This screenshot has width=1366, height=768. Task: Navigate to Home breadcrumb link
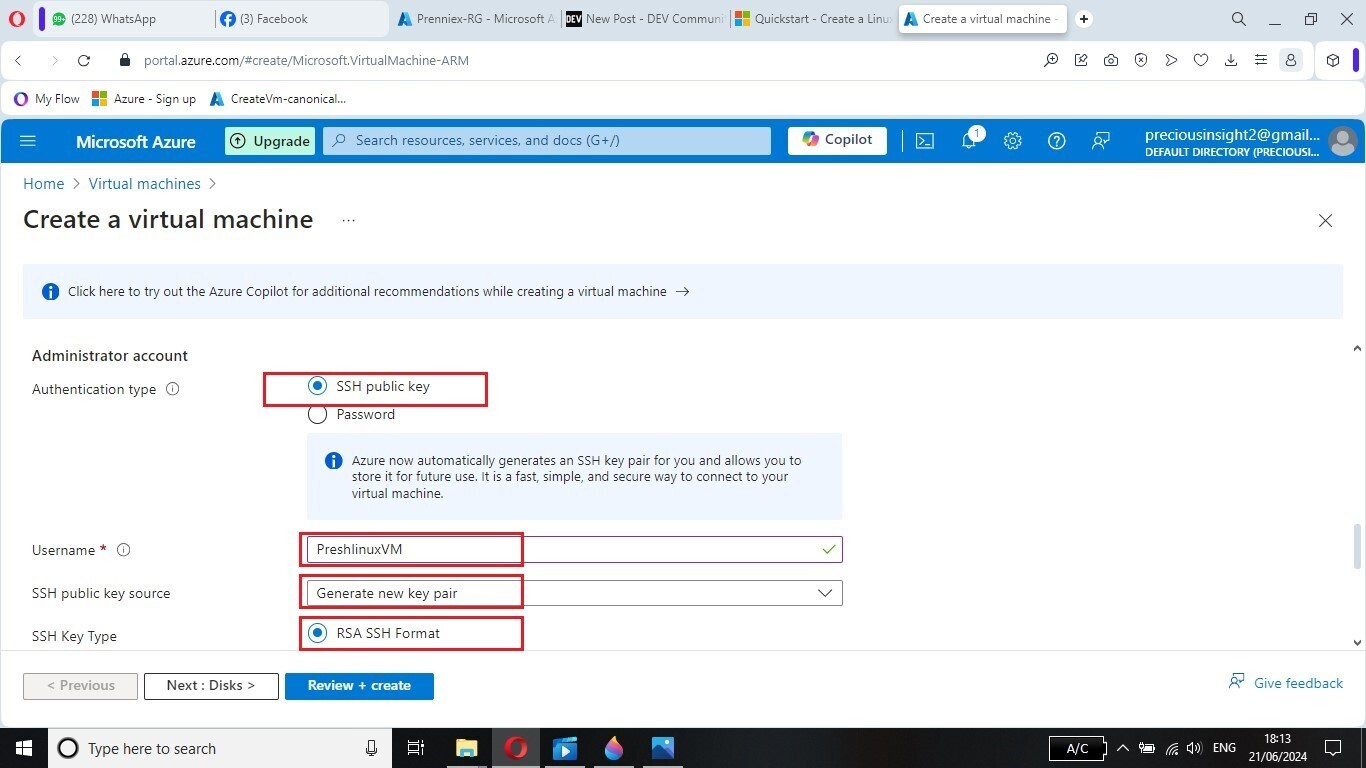pos(44,184)
